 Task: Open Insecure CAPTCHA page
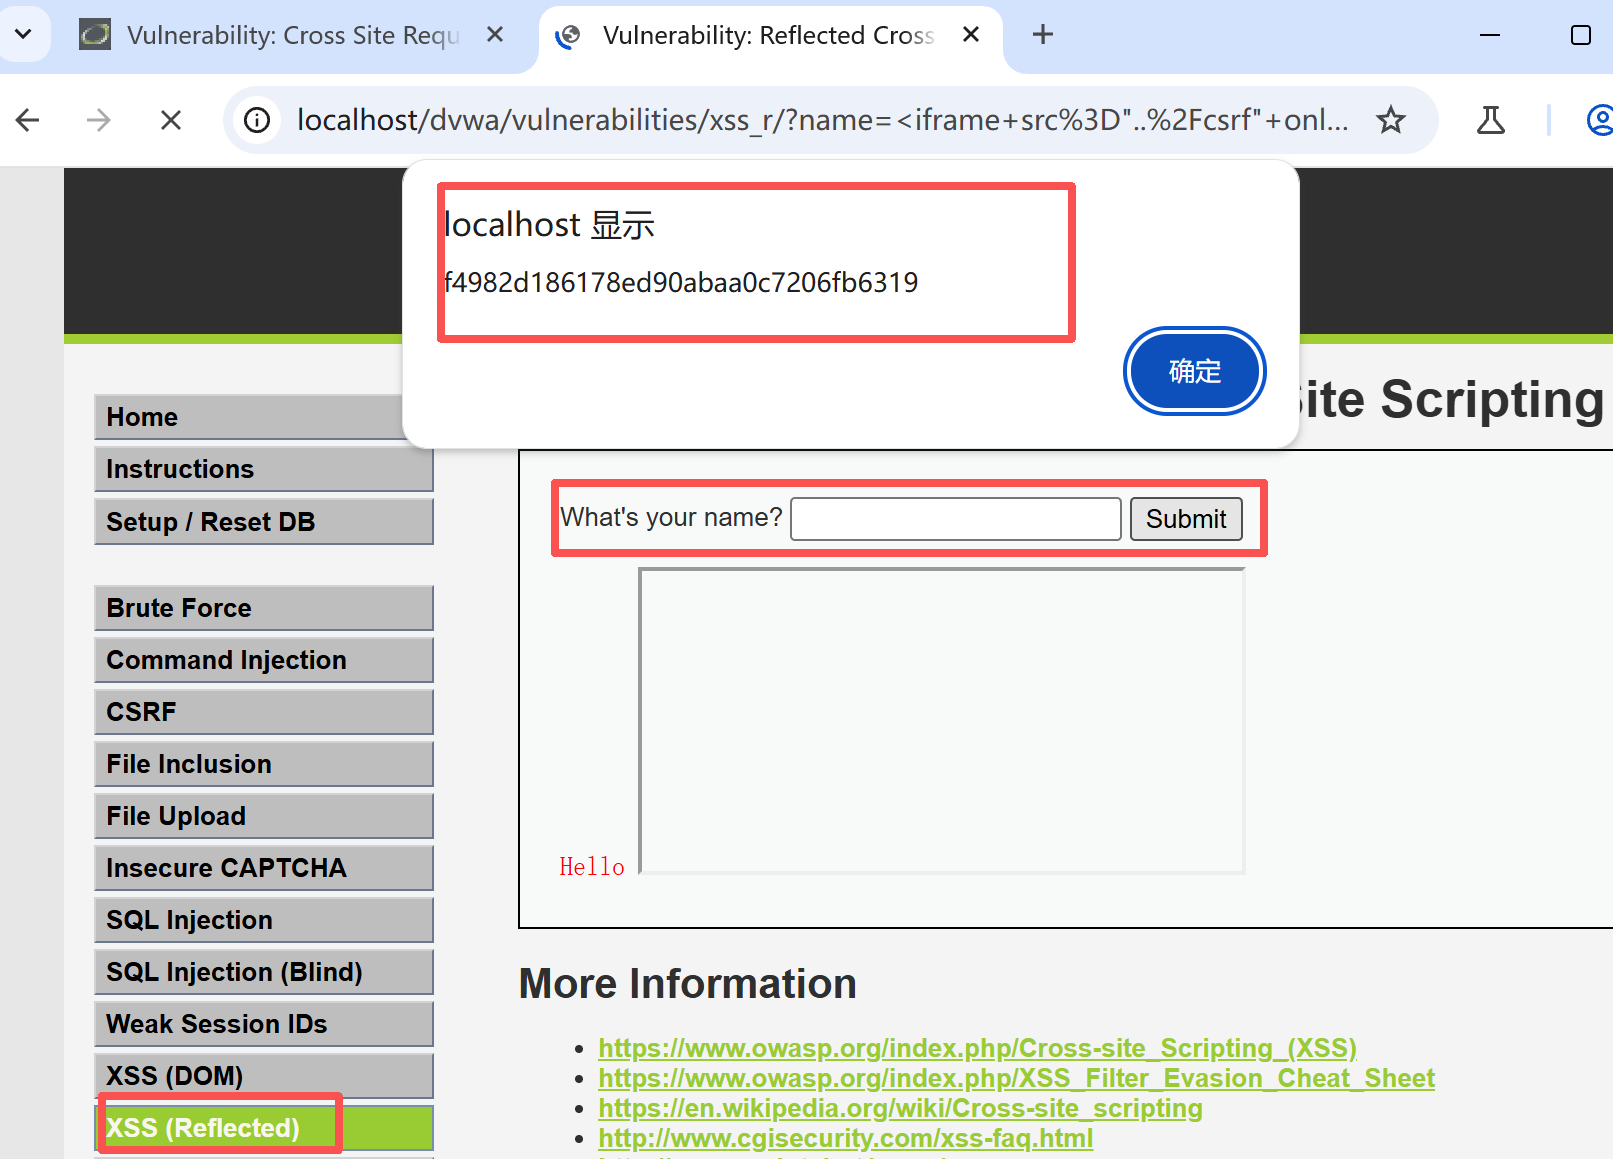point(264,868)
